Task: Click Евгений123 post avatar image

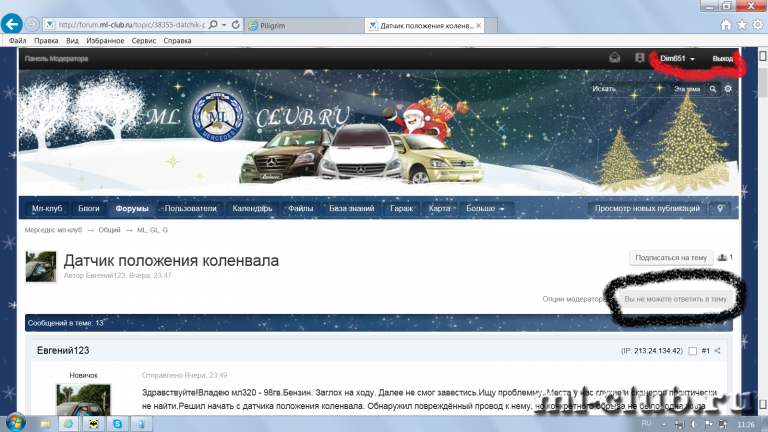Action: [x=83, y=400]
